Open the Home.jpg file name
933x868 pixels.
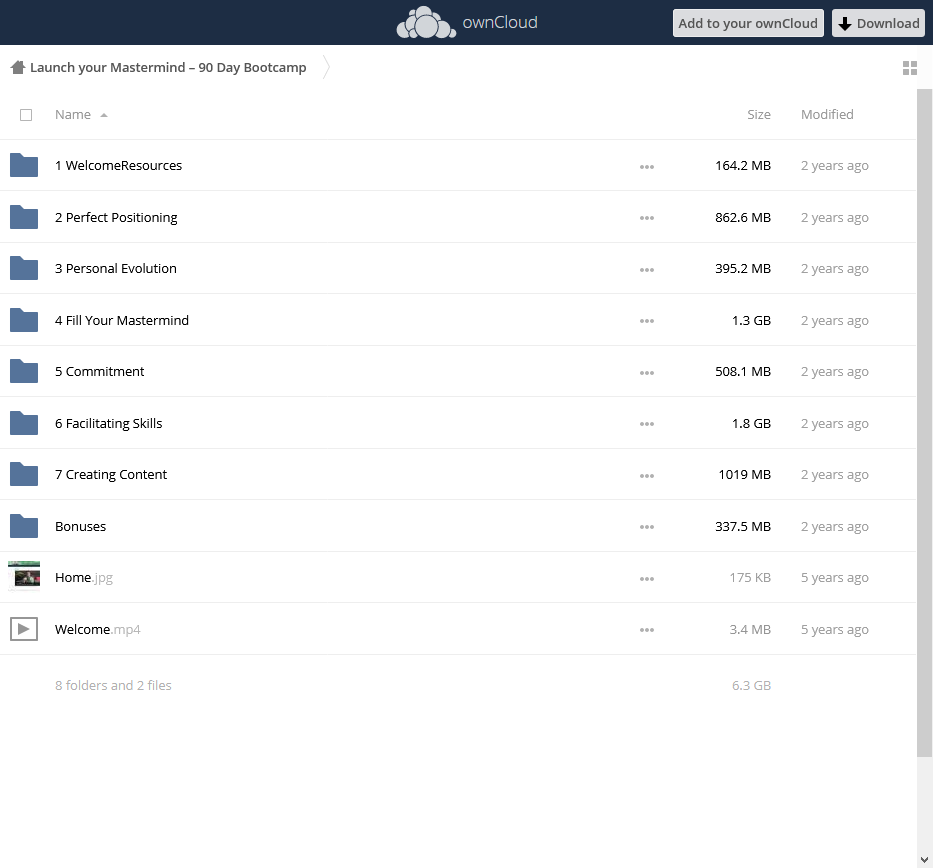(x=83, y=577)
